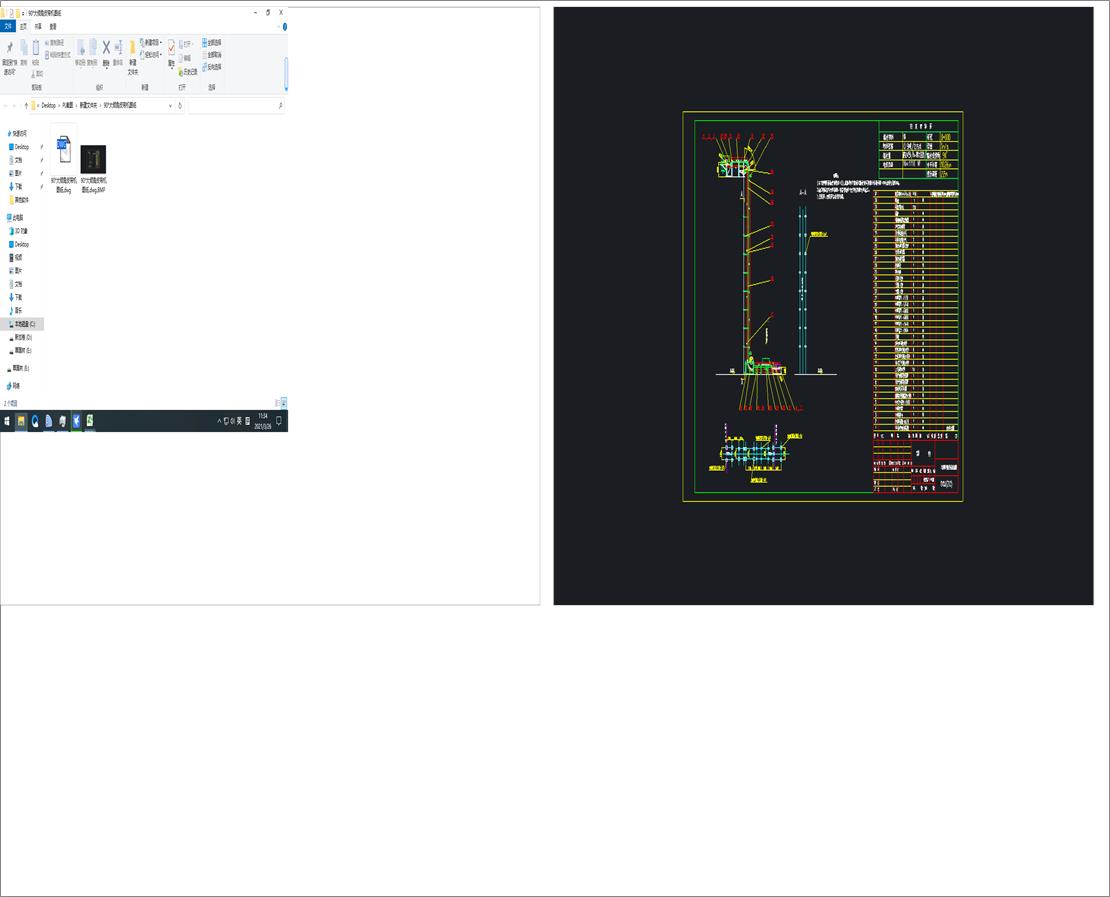
Task: Click the Move to ribbon icon
Action: [80, 47]
